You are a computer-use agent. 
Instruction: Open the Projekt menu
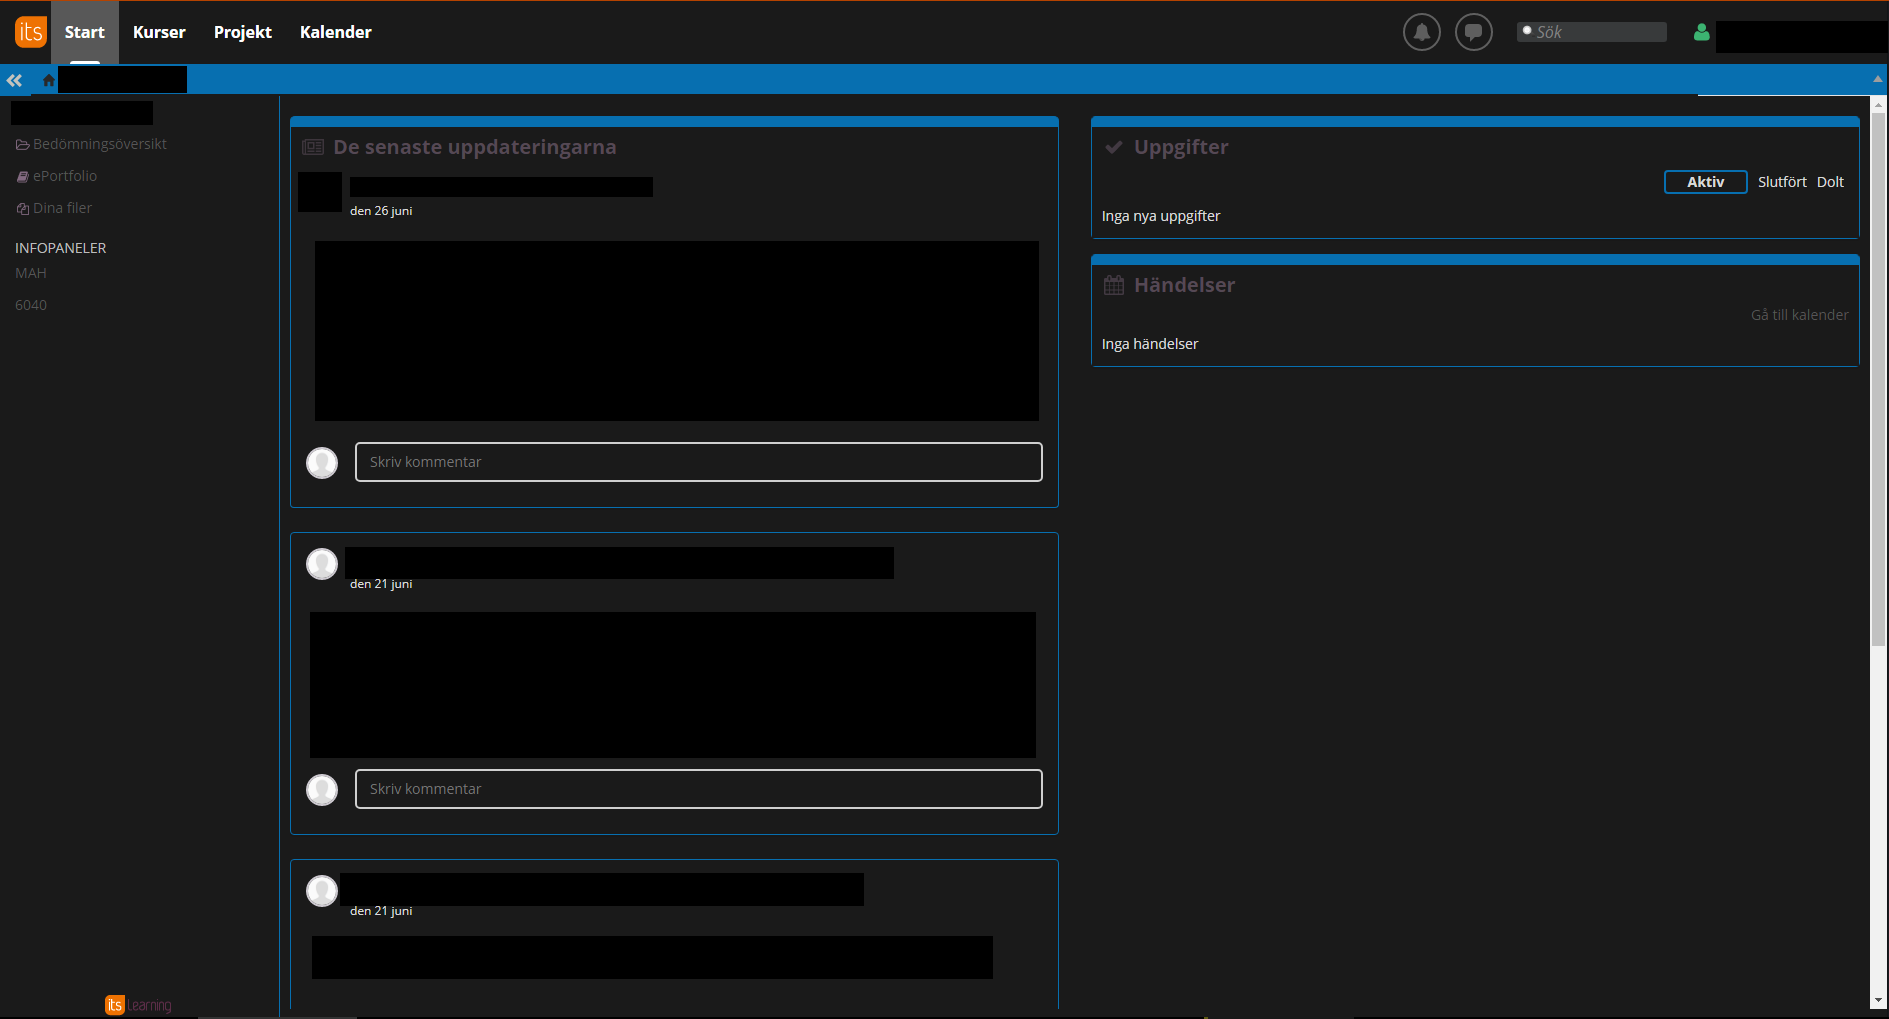click(x=243, y=32)
